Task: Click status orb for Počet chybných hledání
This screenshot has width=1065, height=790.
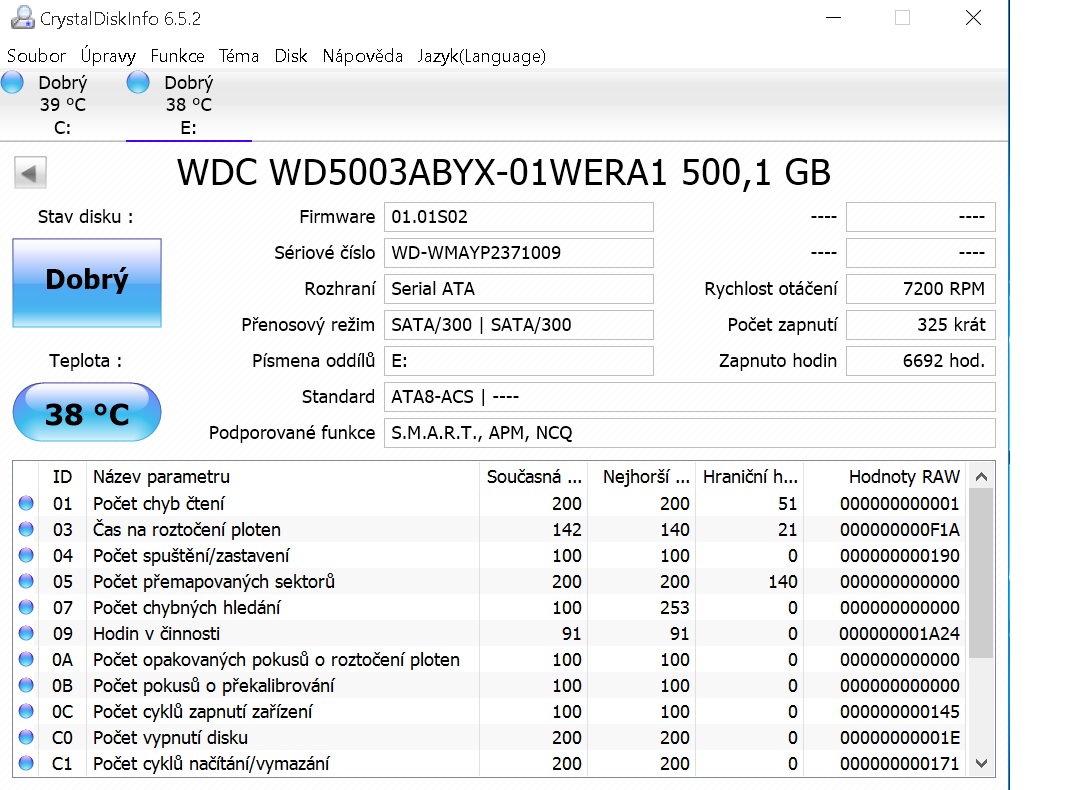Action: pyautogui.click(x=26, y=607)
